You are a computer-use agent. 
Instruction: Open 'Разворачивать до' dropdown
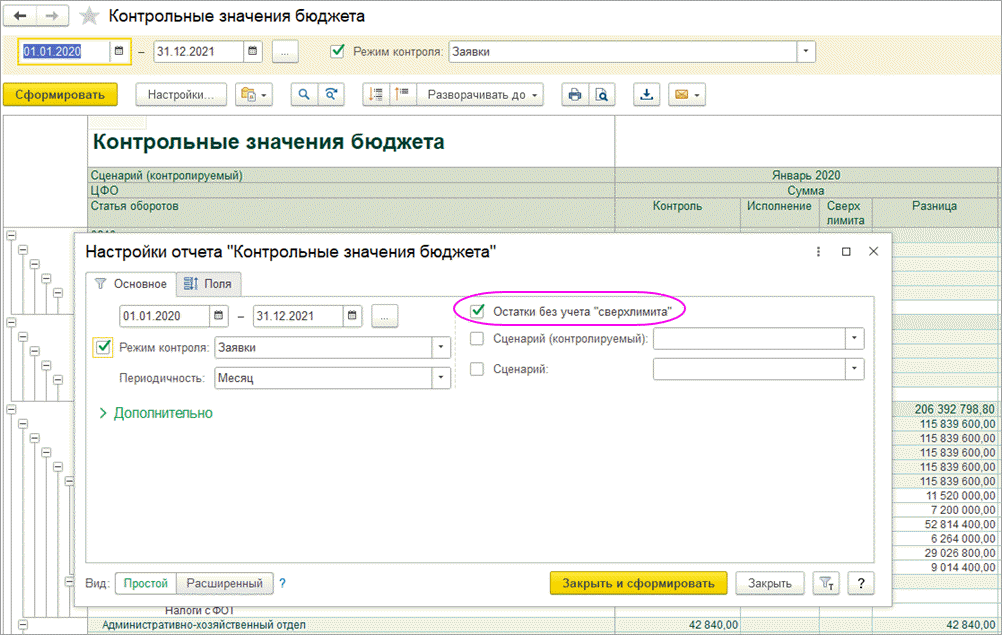tap(480, 95)
